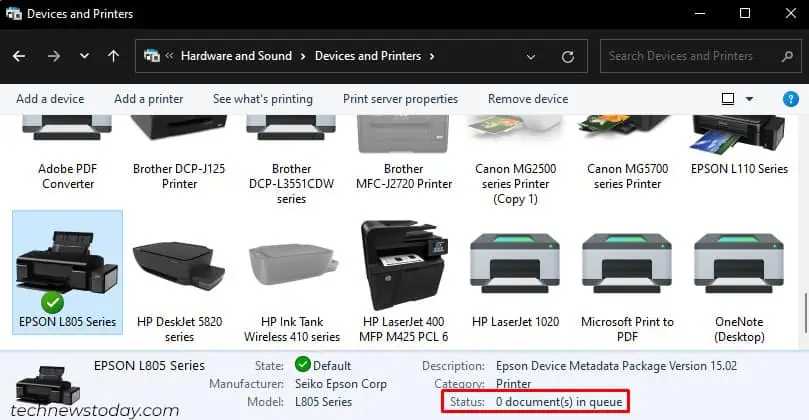Image resolution: width=809 pixels, height=420 pixels.
Task: Go back with the left arrow
Action: point(19,56)
